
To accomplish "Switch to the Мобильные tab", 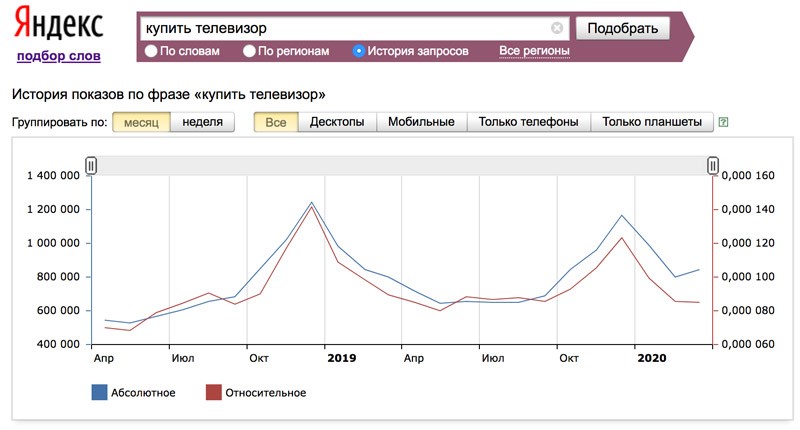I will pos(421,122).
